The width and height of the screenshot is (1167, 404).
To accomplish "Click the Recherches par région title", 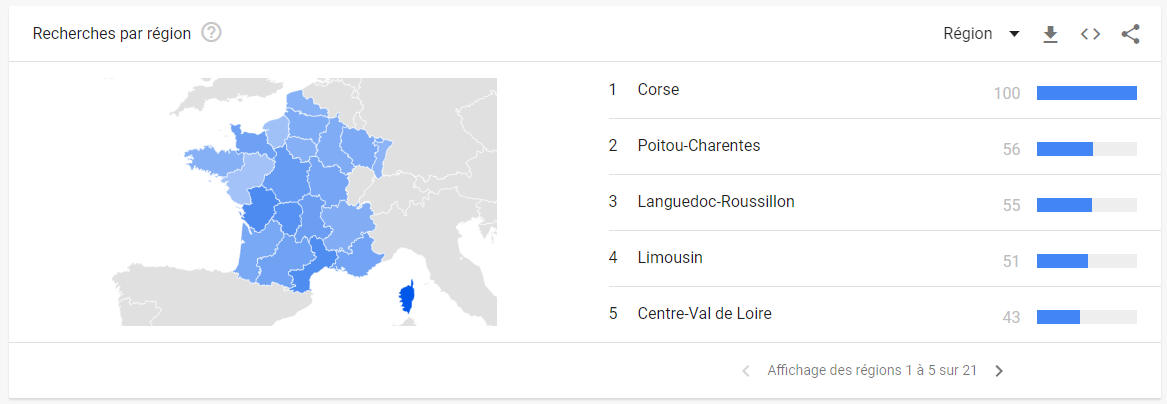I will (x=112, y=33).
